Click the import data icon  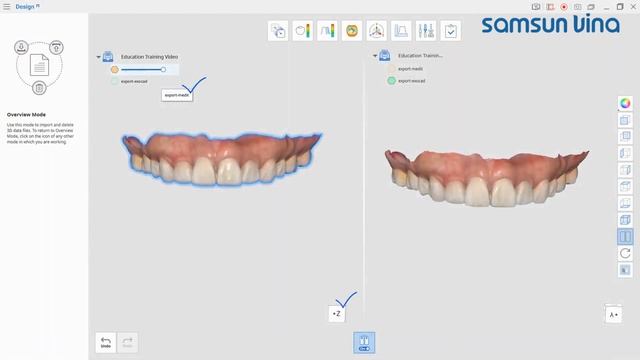click(21, 47)
